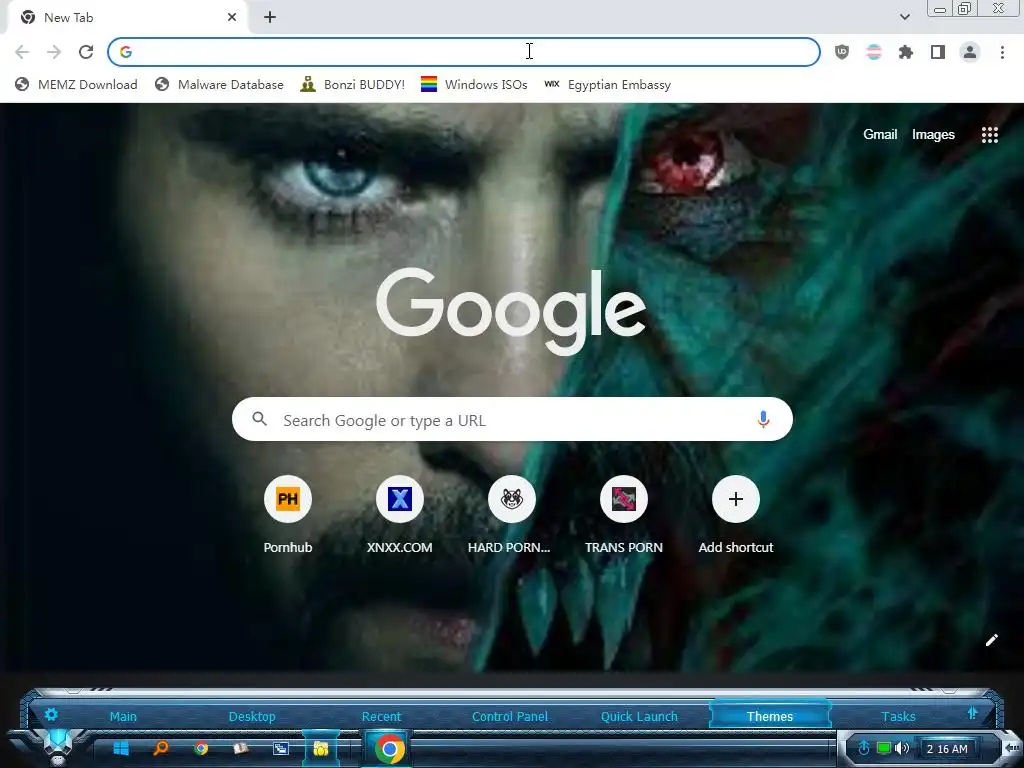Open the Google apps grid
This screenshot has height=768, width=1024.
pyautogui.click(x=990, y=135)
